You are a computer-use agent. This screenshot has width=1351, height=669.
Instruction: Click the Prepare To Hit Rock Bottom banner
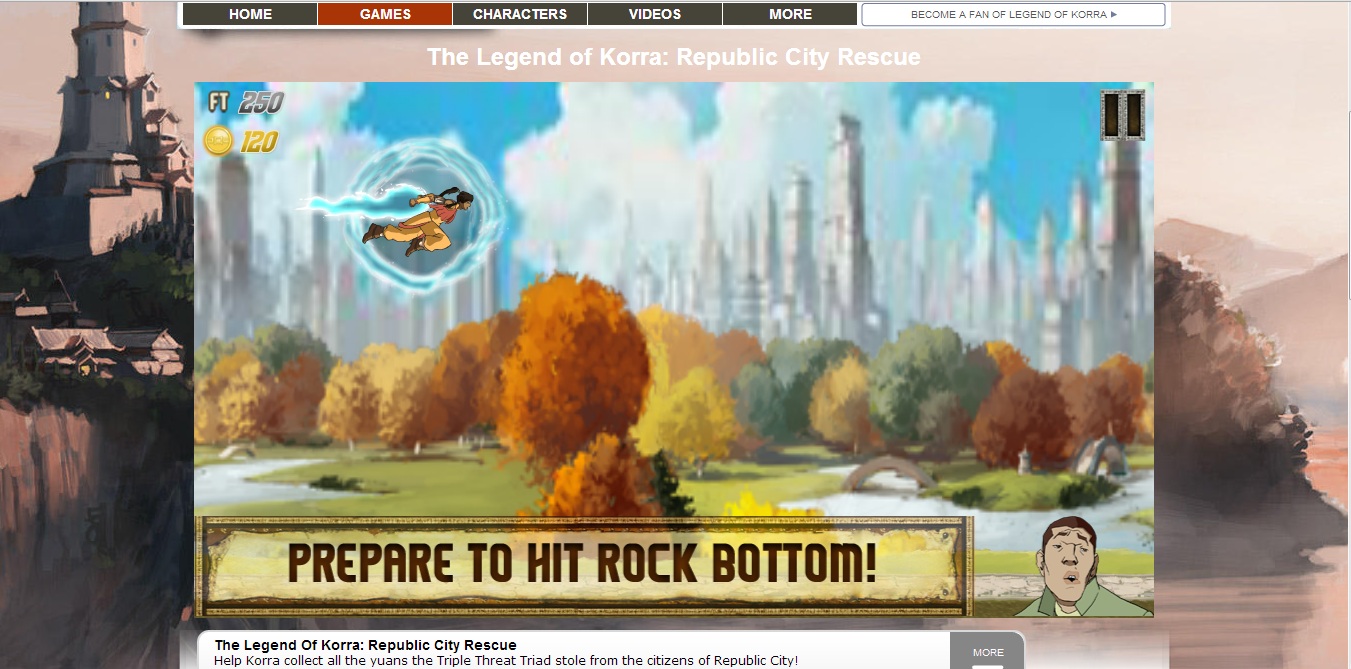(583, 566)
